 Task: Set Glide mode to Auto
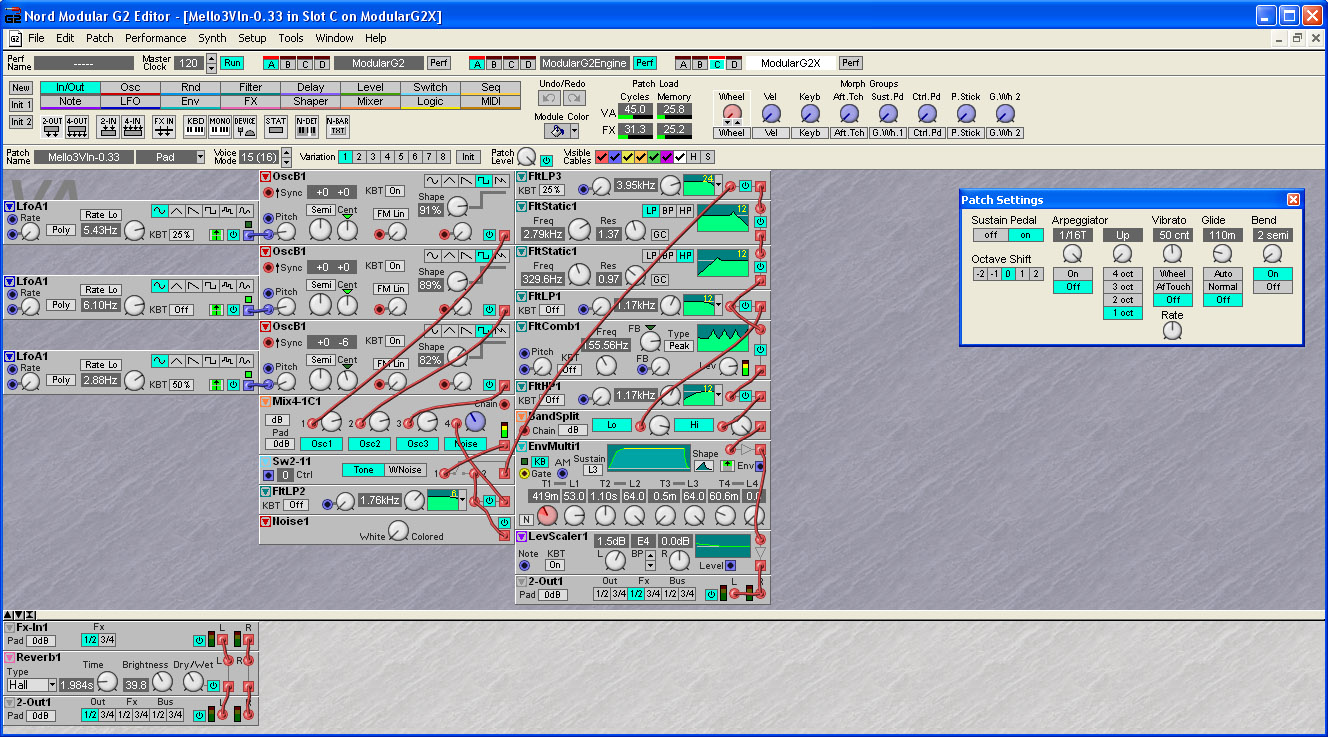click(1222, 273)
